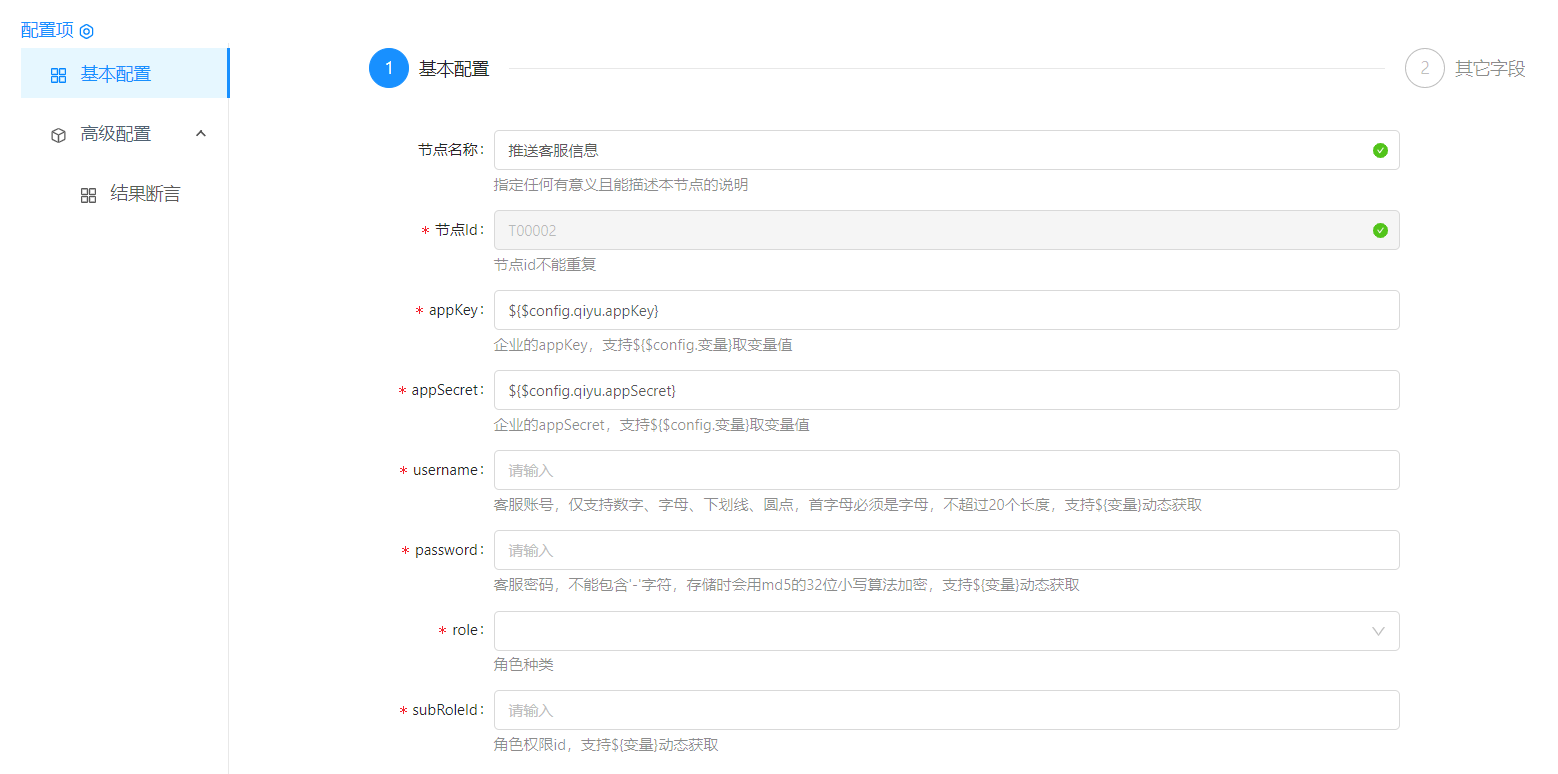Focus the 节点名称 input field
The height and width of the screenshot is (774, 1558).
930,150
